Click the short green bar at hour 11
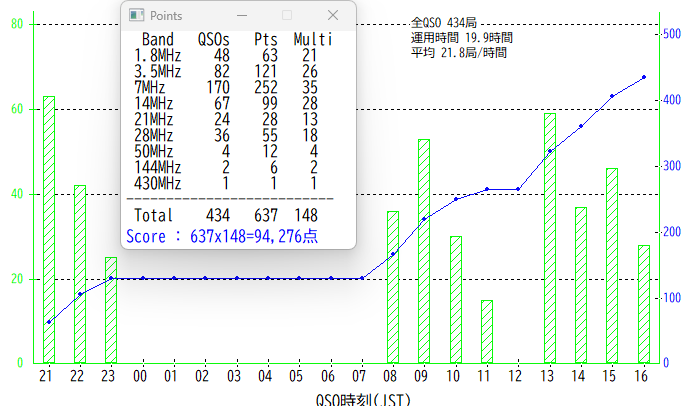Image resolution: width=691 pixels, height=406 pixels. (x=487, y=331)
